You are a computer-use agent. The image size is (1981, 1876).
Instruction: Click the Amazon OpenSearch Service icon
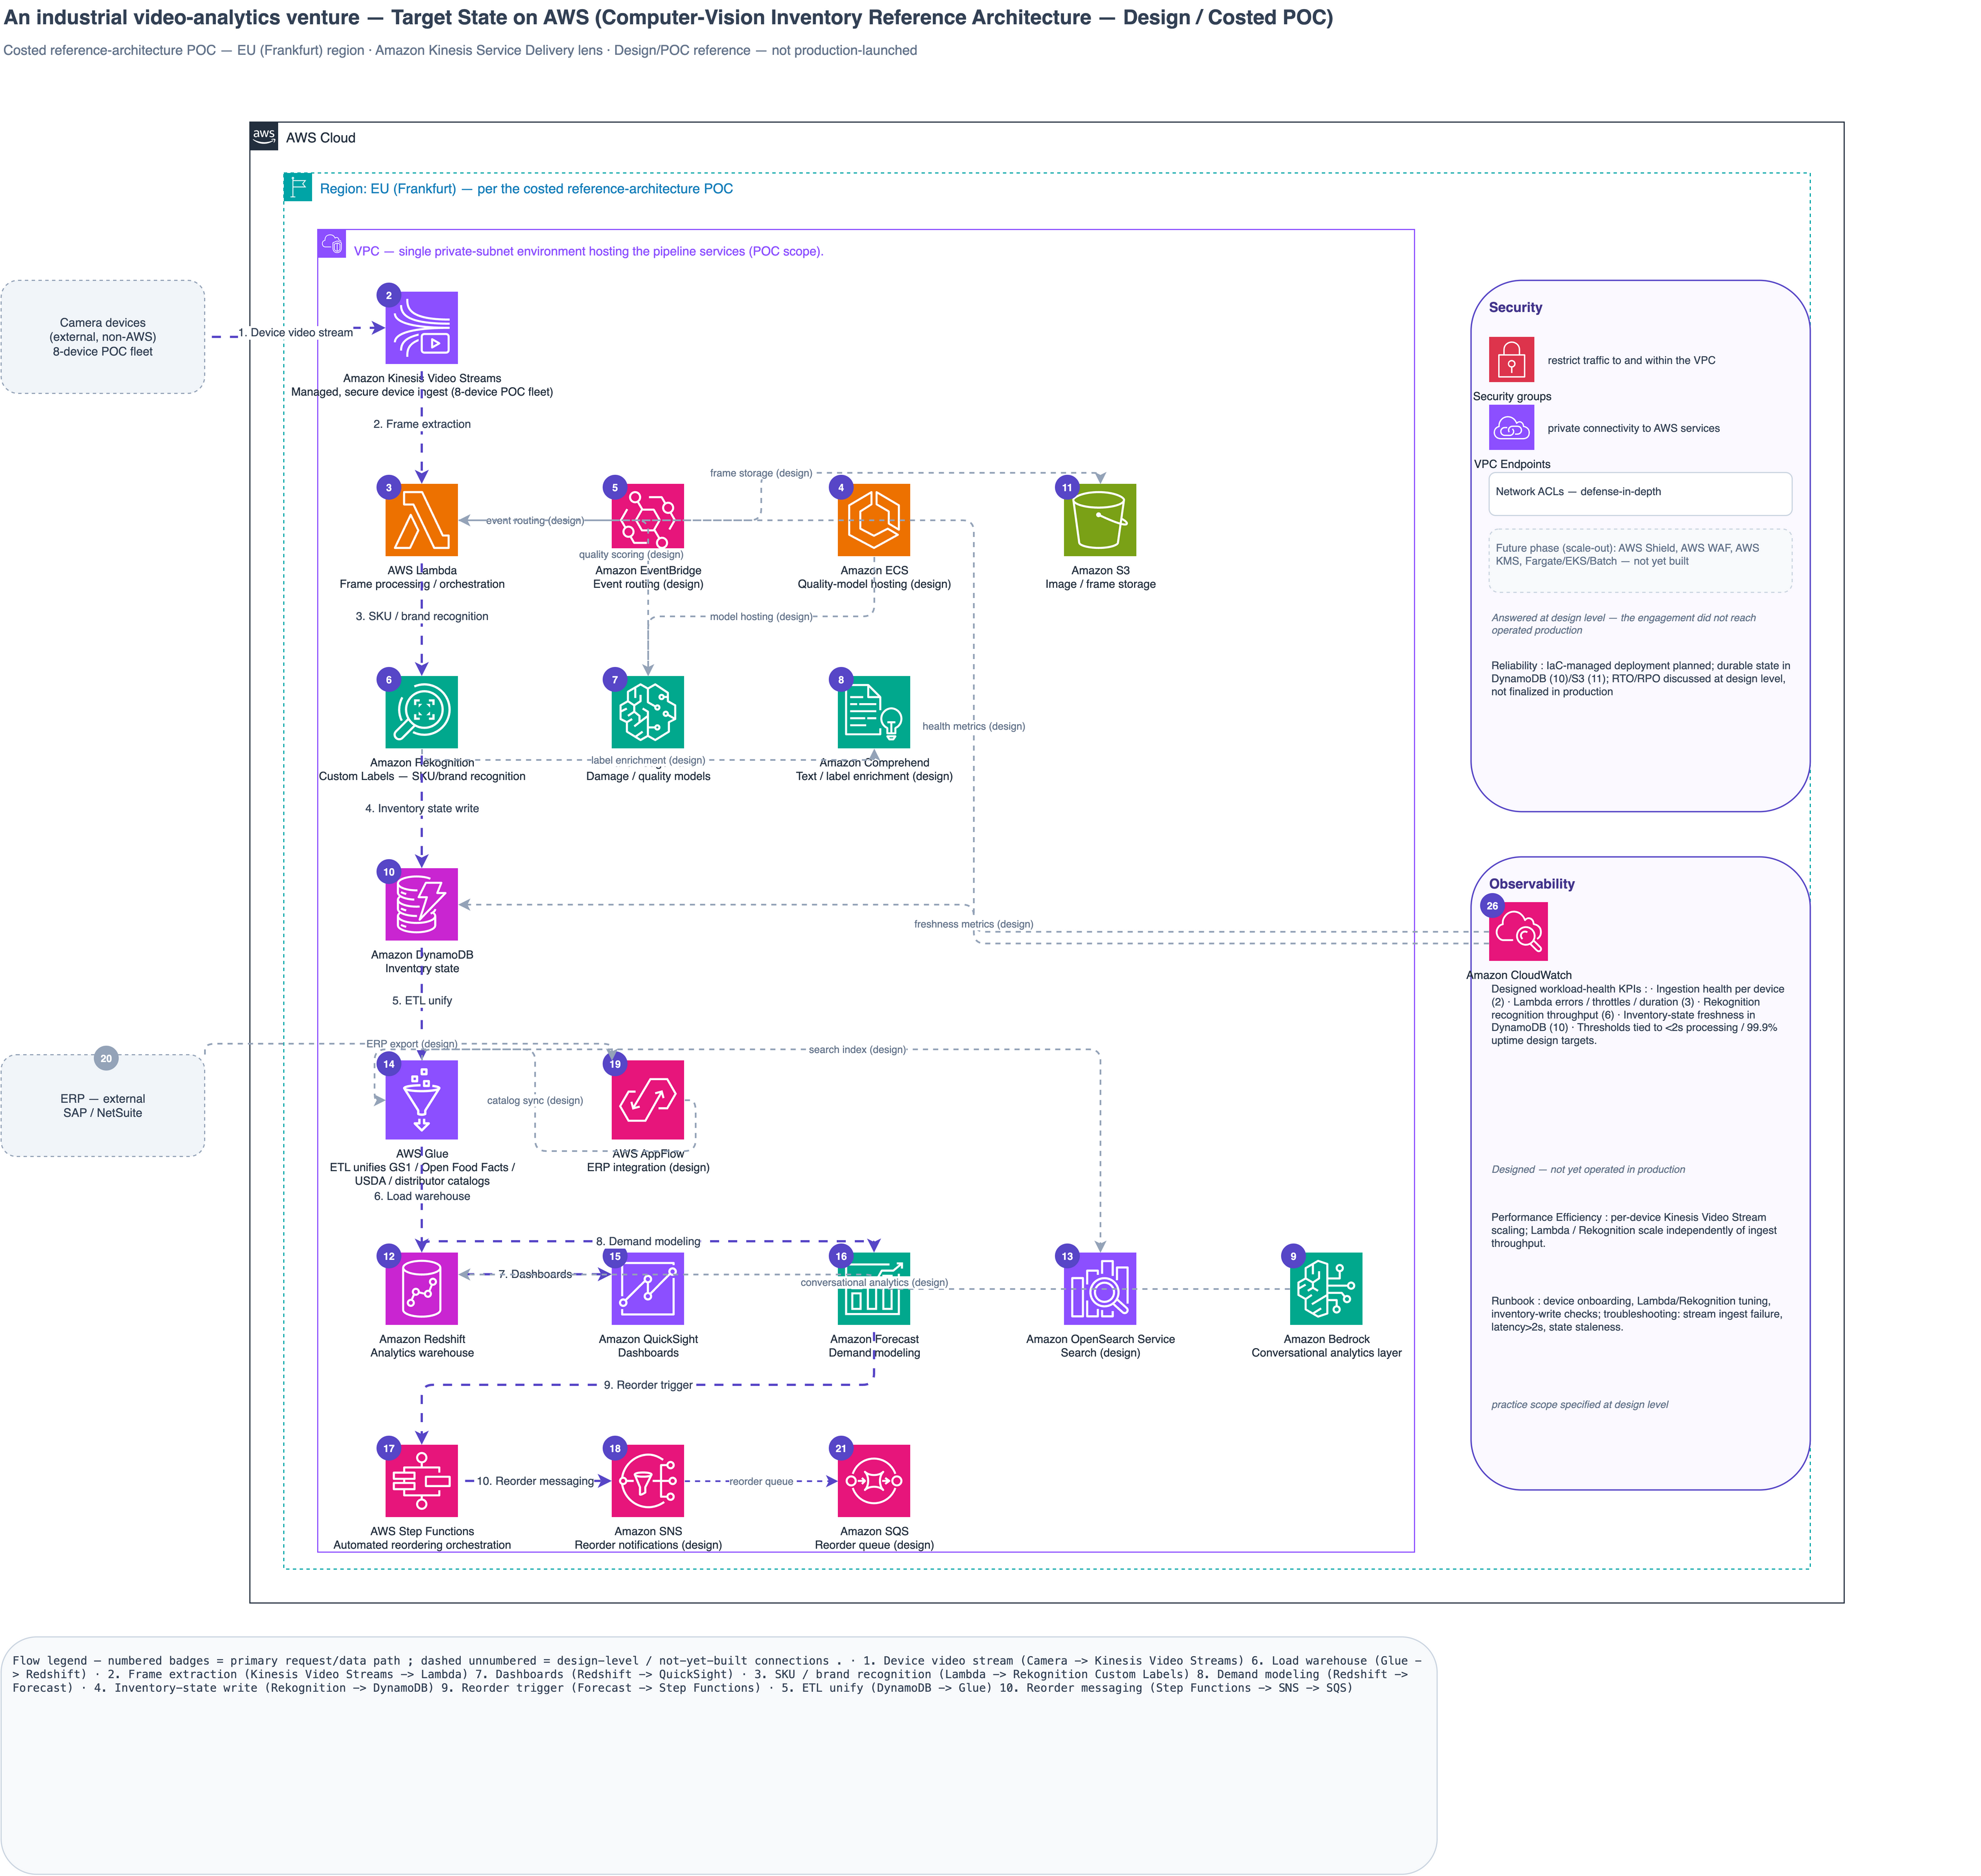(1099, 1288)
